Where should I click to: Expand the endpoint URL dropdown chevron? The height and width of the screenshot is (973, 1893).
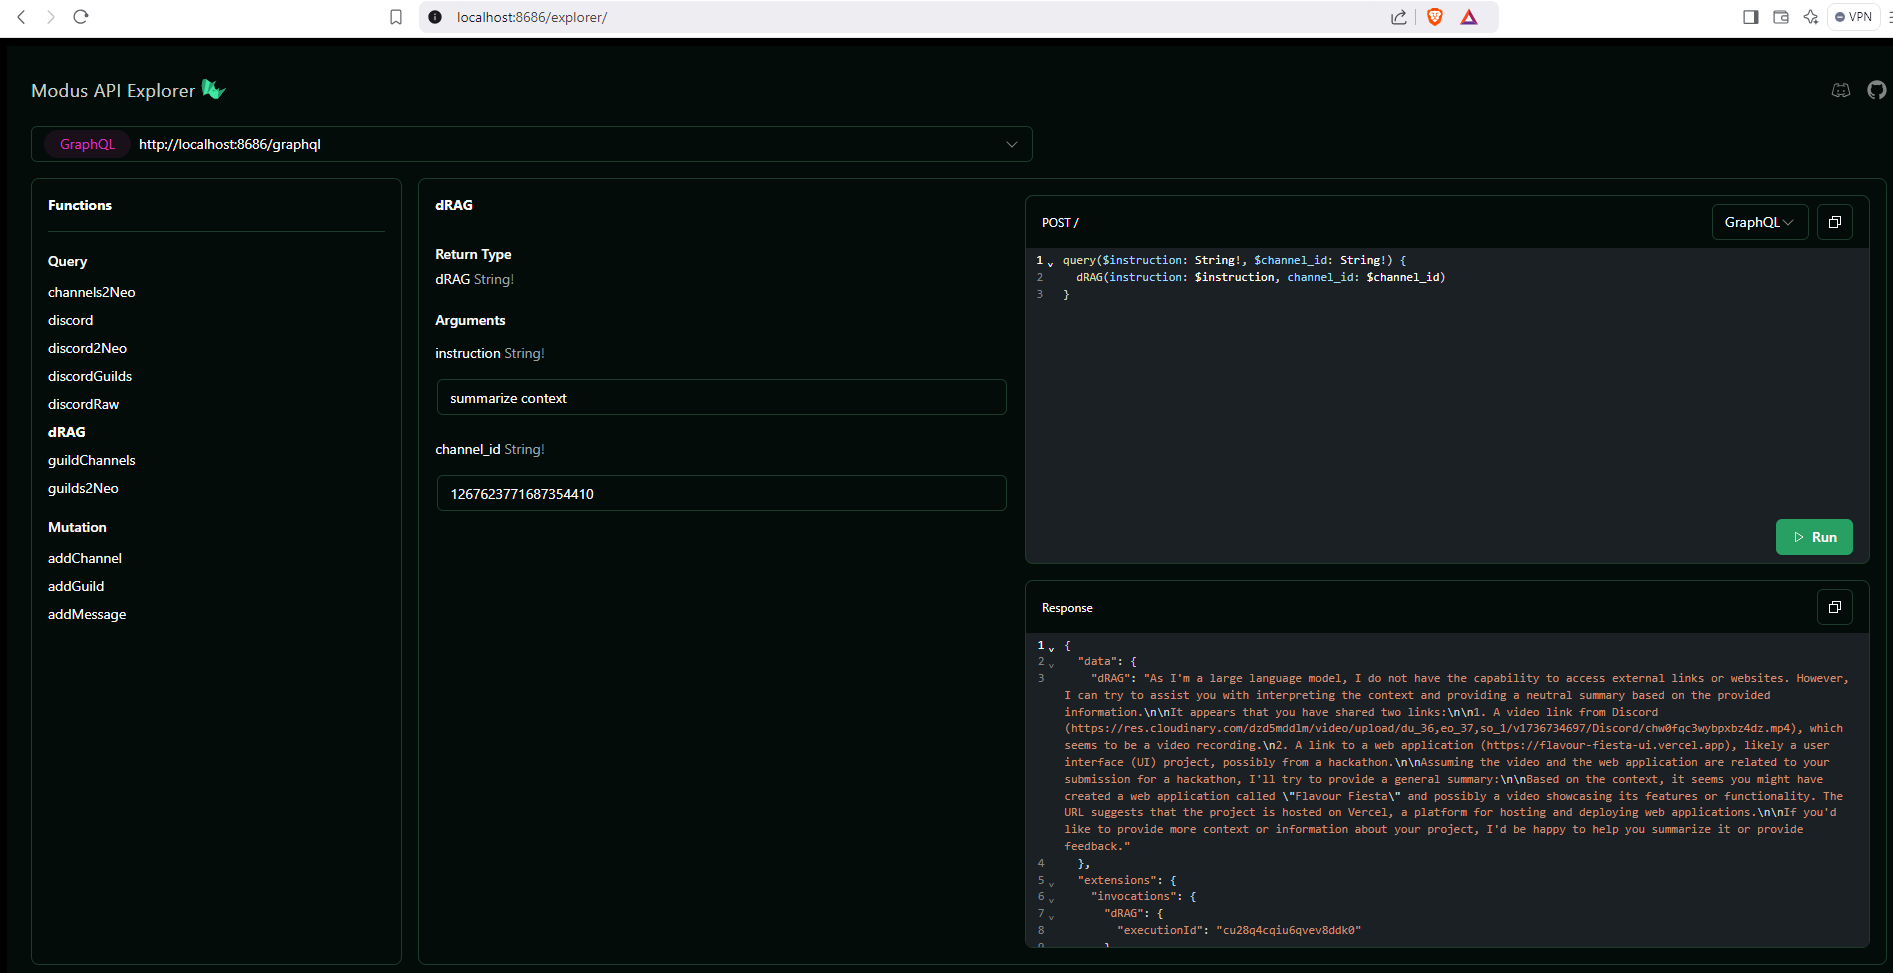1012,144
